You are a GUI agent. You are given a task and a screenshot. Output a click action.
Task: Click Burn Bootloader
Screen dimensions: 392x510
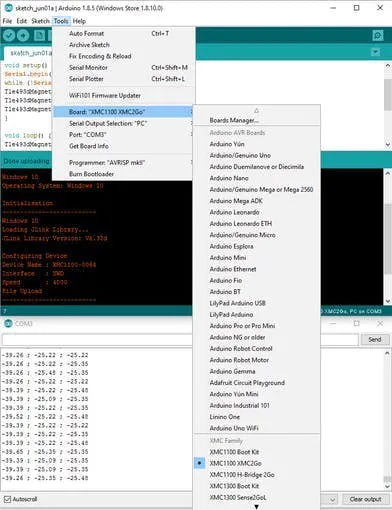point(123,174)
